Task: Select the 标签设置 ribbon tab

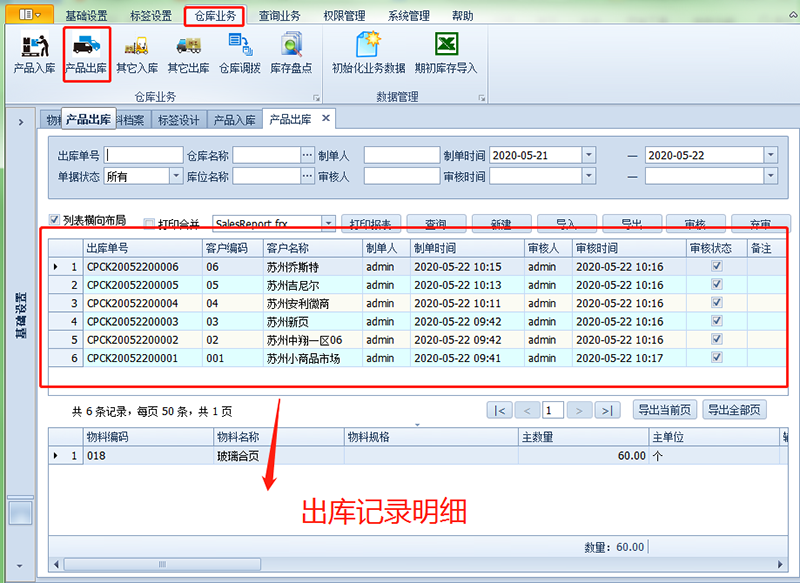Action: 151,16
